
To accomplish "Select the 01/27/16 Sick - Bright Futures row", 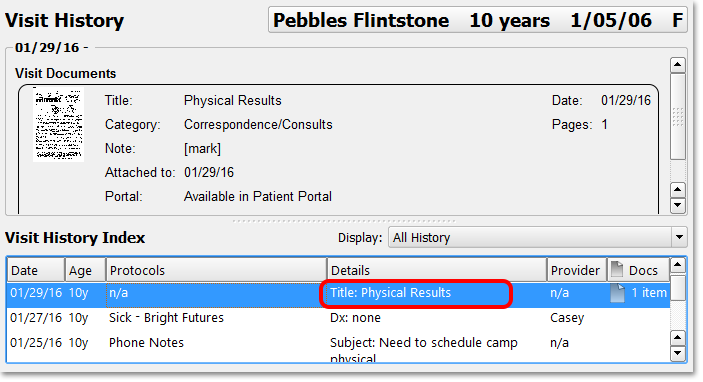I will coord(338,318).
